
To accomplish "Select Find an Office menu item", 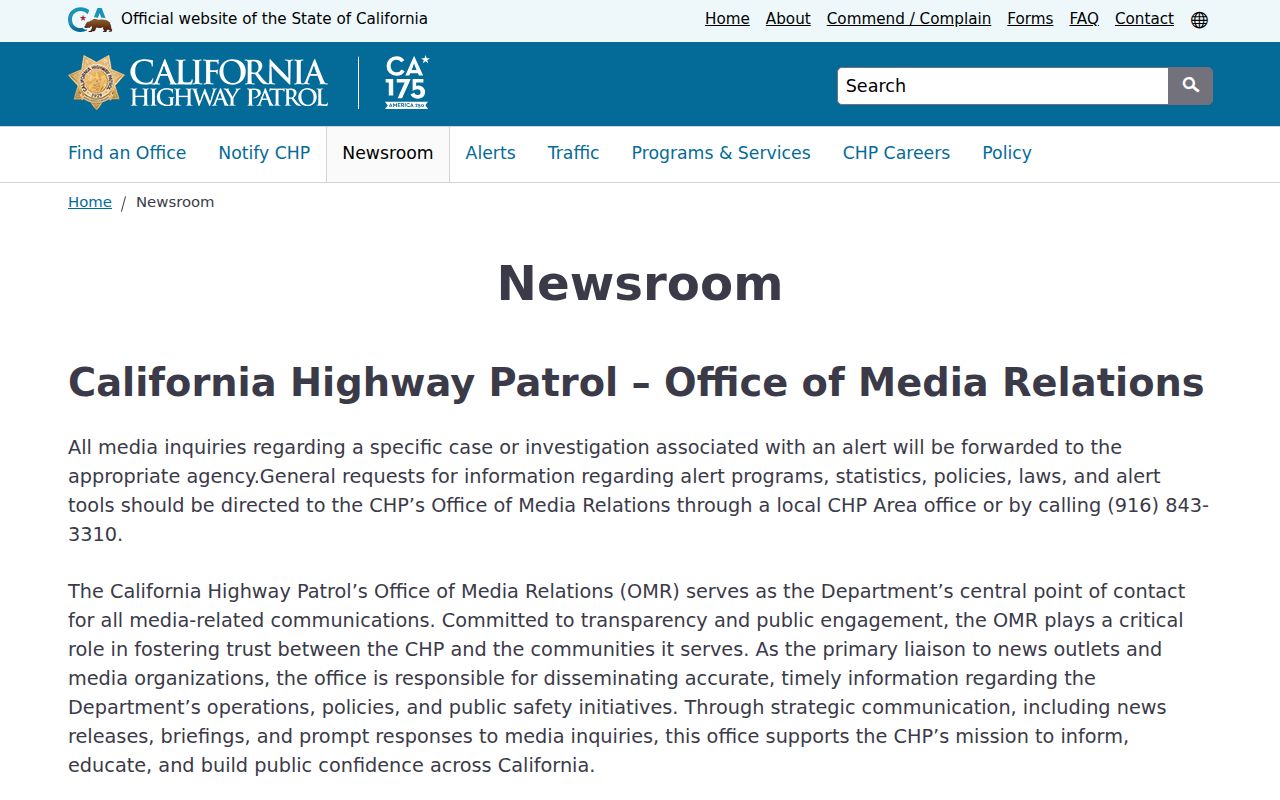I will pos(127,153).
